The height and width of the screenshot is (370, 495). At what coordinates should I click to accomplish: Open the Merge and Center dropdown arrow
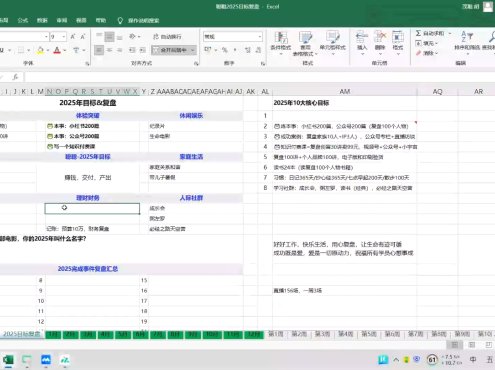(x=193, y=50)
